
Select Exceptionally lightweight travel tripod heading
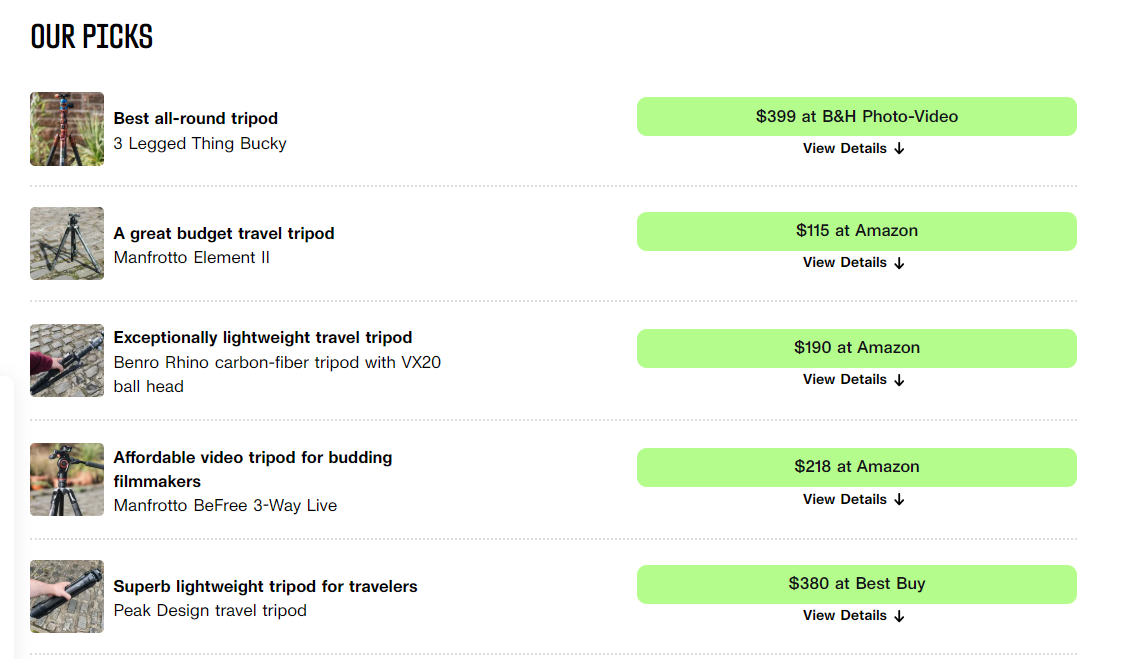point(263,337)
